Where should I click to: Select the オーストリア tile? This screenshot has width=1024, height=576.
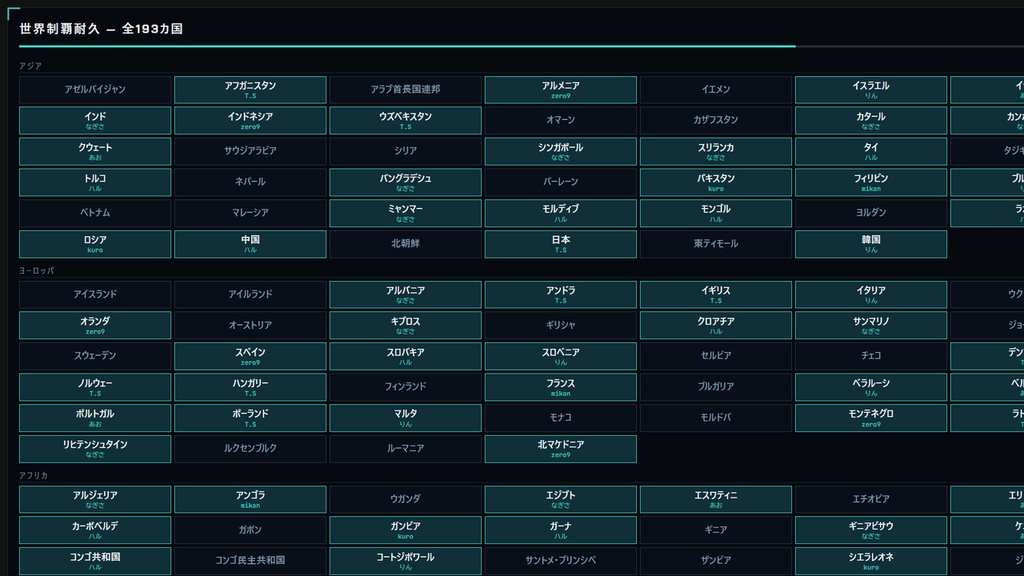point(250,325)
